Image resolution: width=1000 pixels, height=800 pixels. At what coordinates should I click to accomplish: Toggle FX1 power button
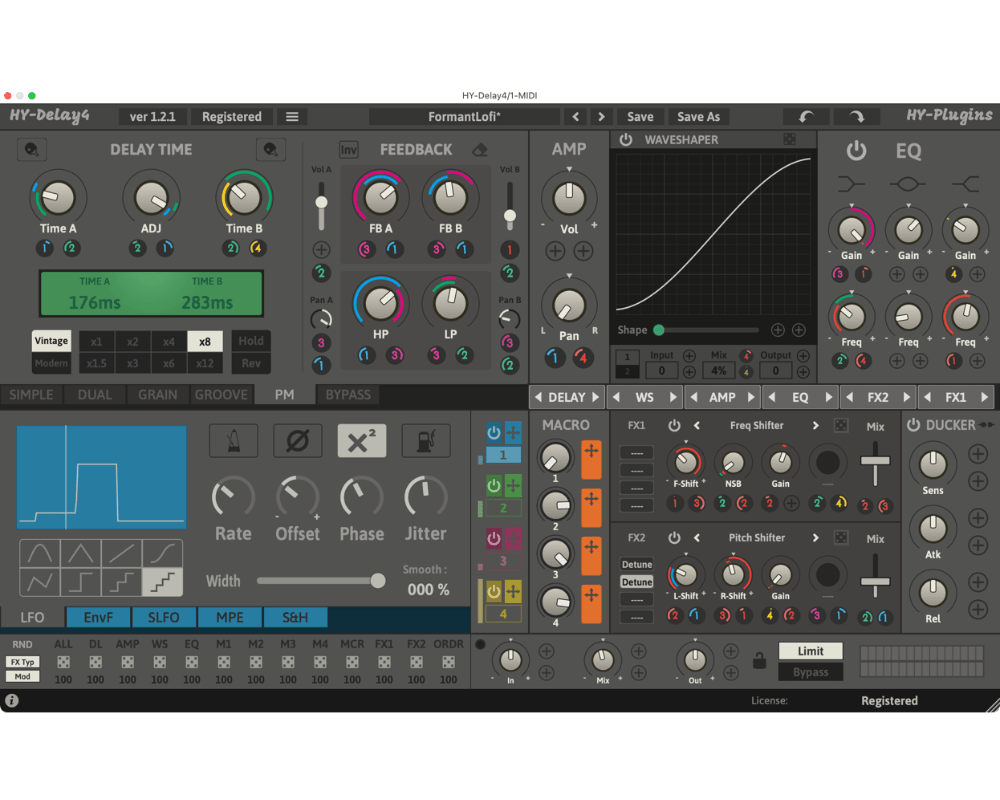(674, 426)
